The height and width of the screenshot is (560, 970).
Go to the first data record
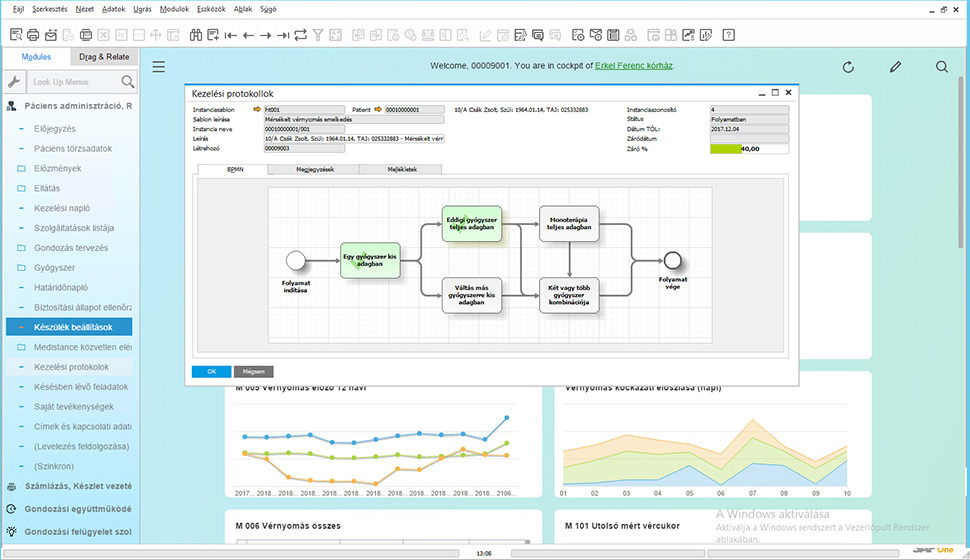(x=230, y=35)
